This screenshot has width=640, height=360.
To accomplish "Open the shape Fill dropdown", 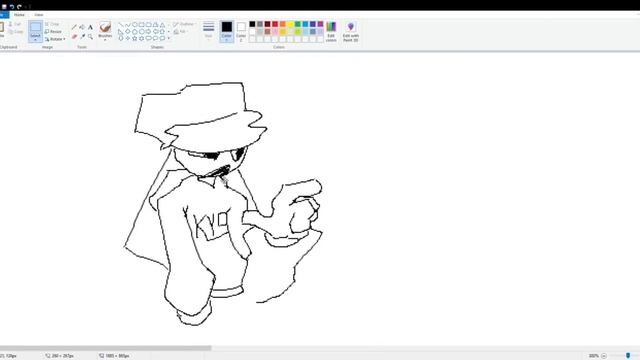I will [180, 31].
